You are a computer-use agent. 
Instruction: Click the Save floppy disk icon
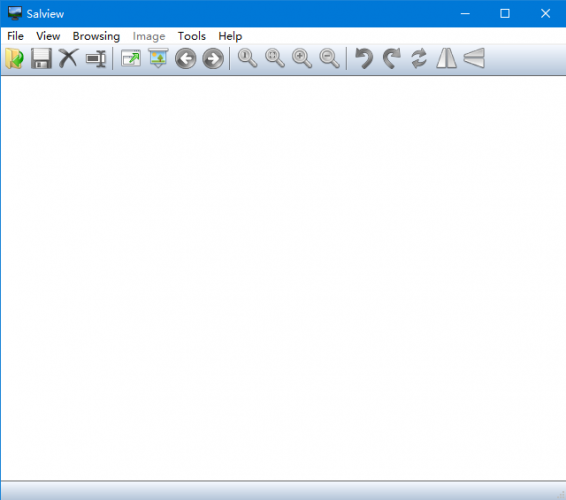click(x=41, y=58)
